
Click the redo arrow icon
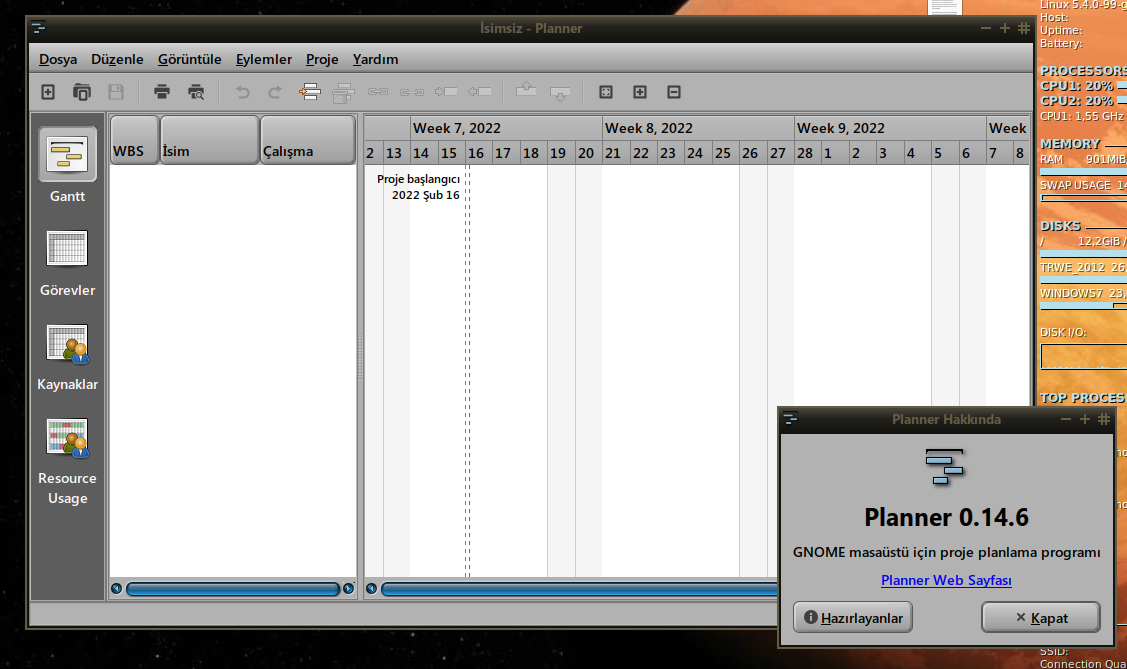(275, 92)
